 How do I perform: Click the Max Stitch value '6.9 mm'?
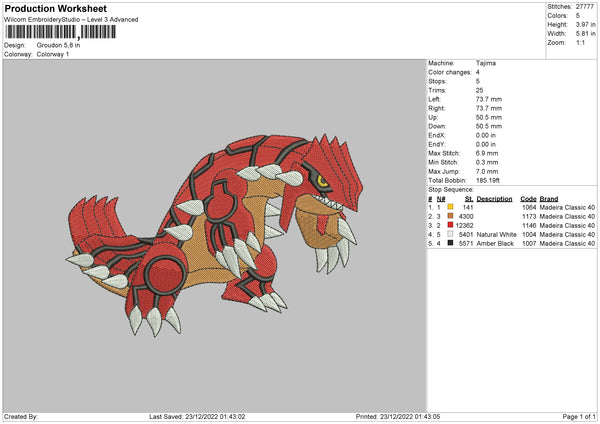(x=487, y=153)
